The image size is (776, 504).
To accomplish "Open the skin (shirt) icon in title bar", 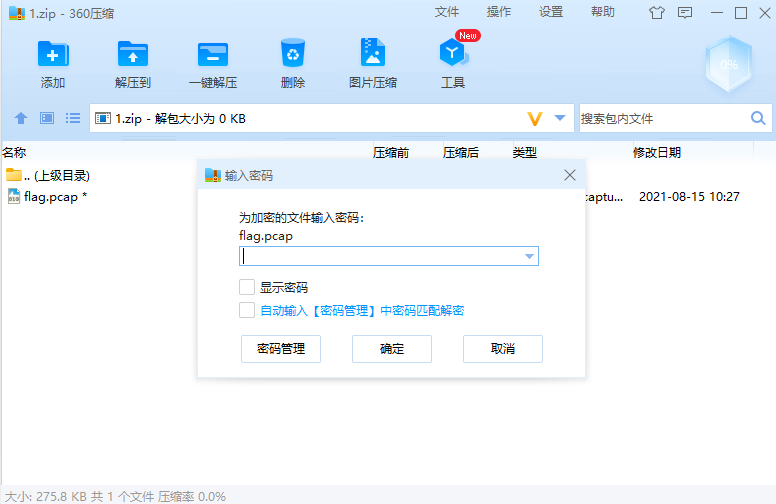I will pyautogui.click(x=657, y=12).
